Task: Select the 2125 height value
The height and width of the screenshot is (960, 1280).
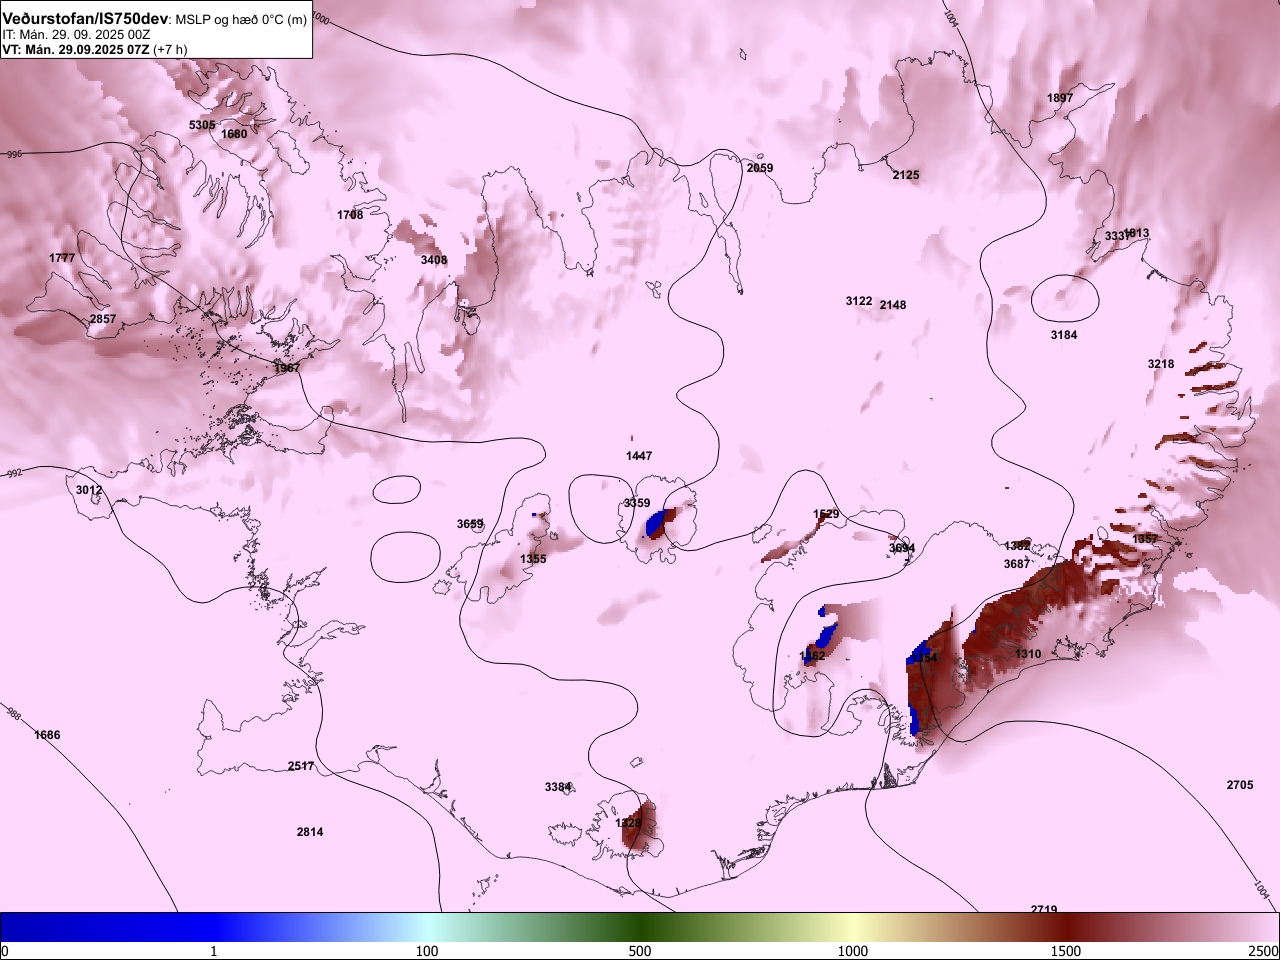Action: tap(906, 175)
